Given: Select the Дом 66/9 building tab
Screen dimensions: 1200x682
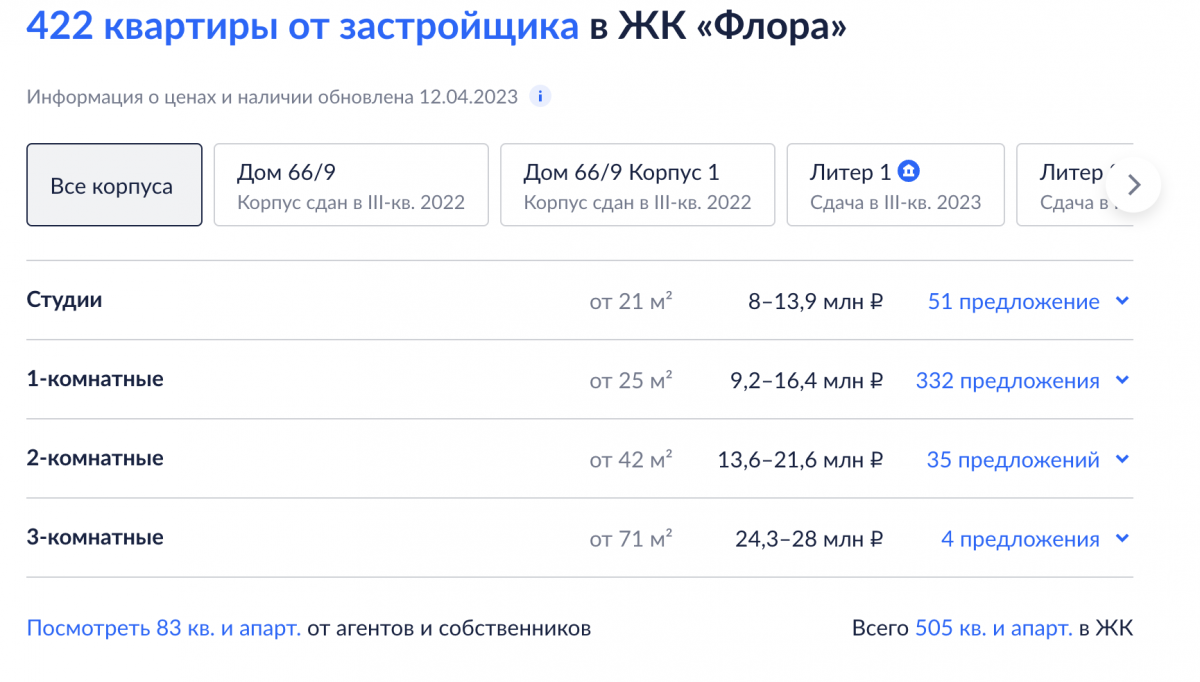Looking at the screenshot, I should [x=351, y=185].
